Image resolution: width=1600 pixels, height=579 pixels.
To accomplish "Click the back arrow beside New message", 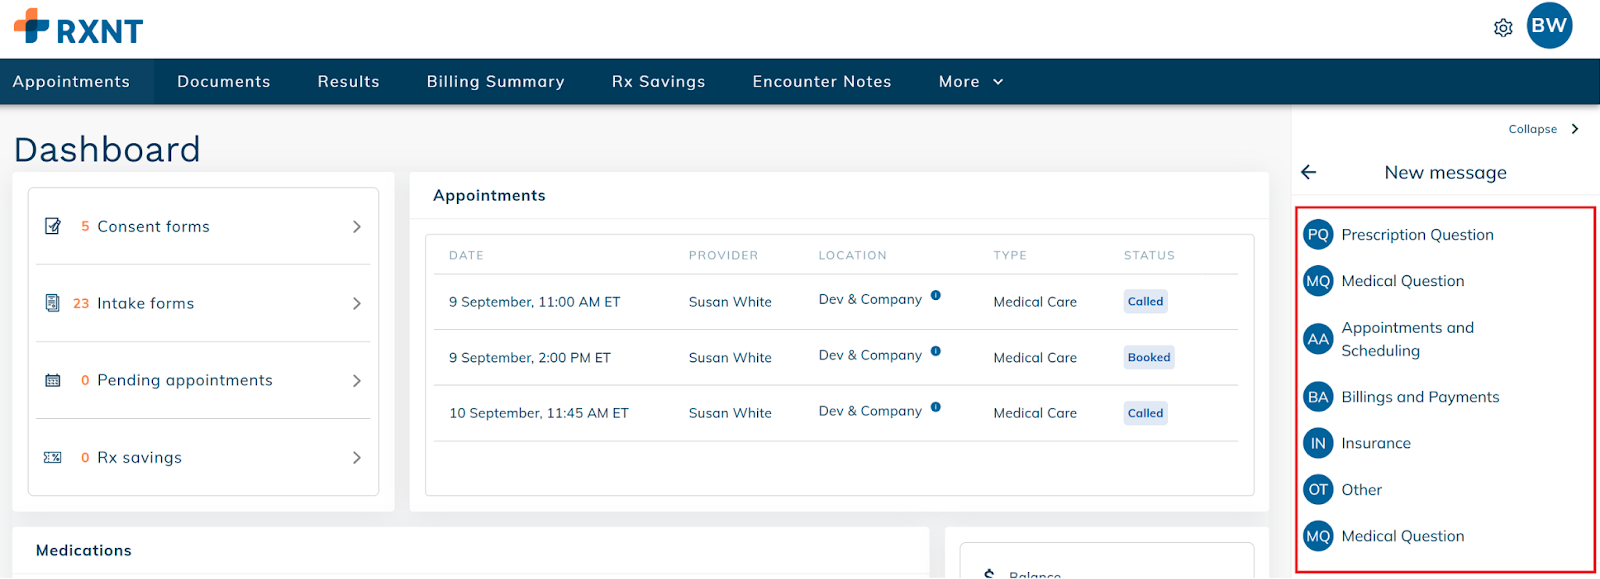I will pyautogui.click(x=1308, y=172).
